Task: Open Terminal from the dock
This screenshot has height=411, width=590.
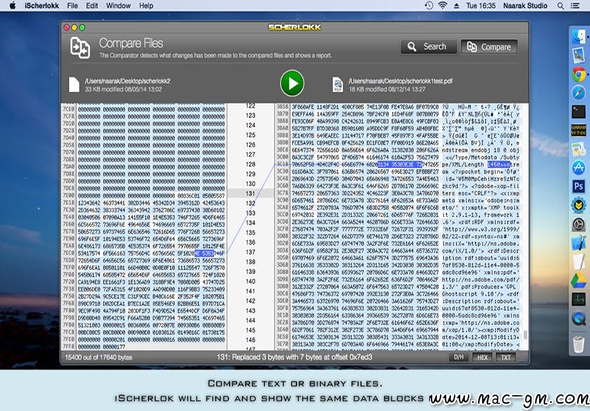Action: tap(579, 111)
